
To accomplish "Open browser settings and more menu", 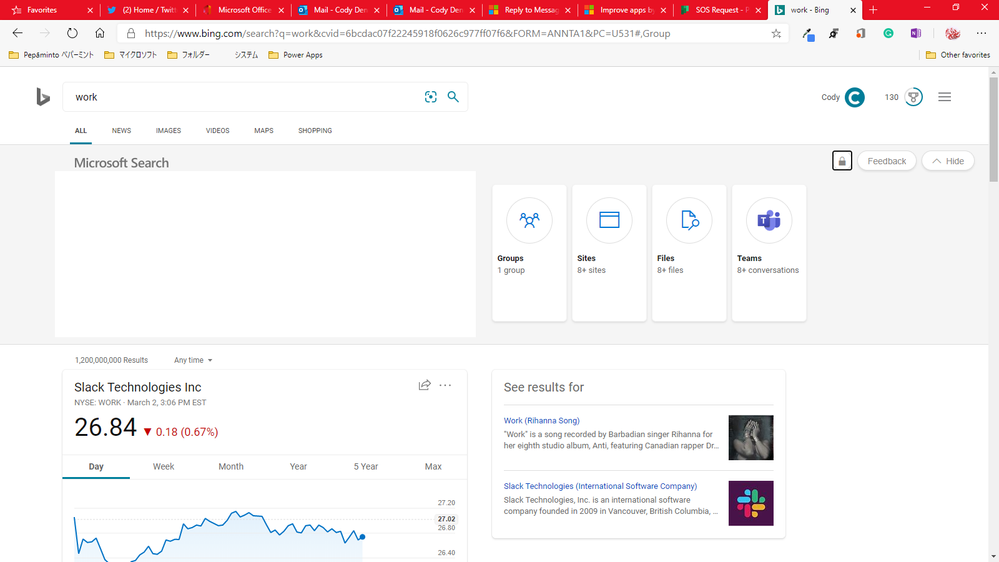I will 981,33.
